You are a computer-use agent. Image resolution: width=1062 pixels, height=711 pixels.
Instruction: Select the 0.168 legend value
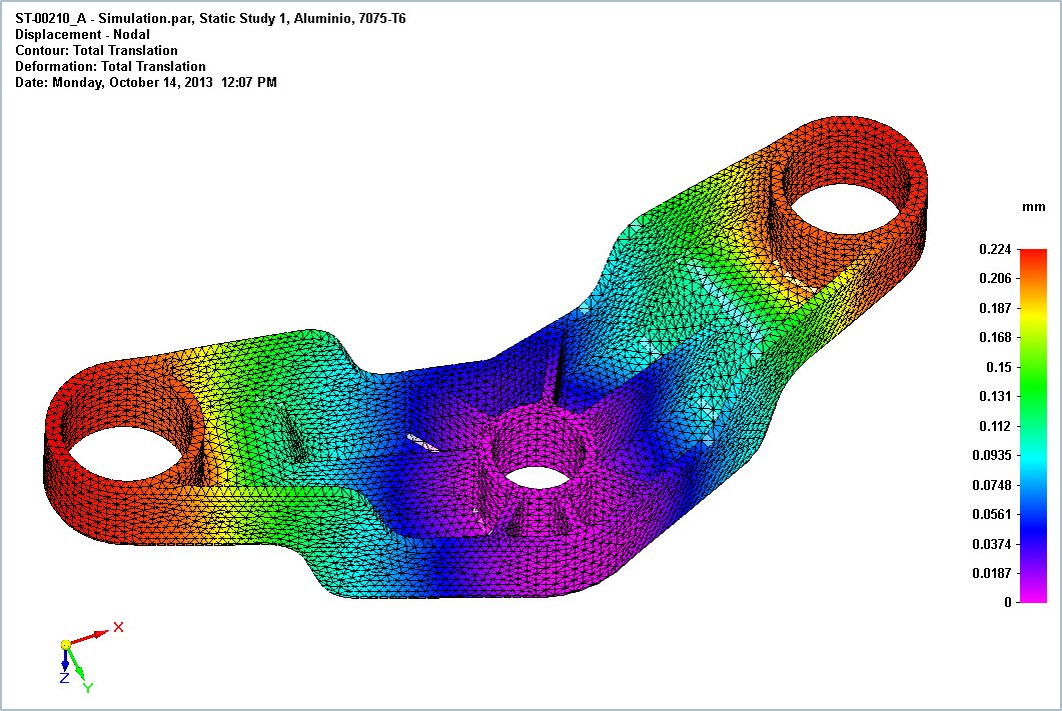click(995, 337)
